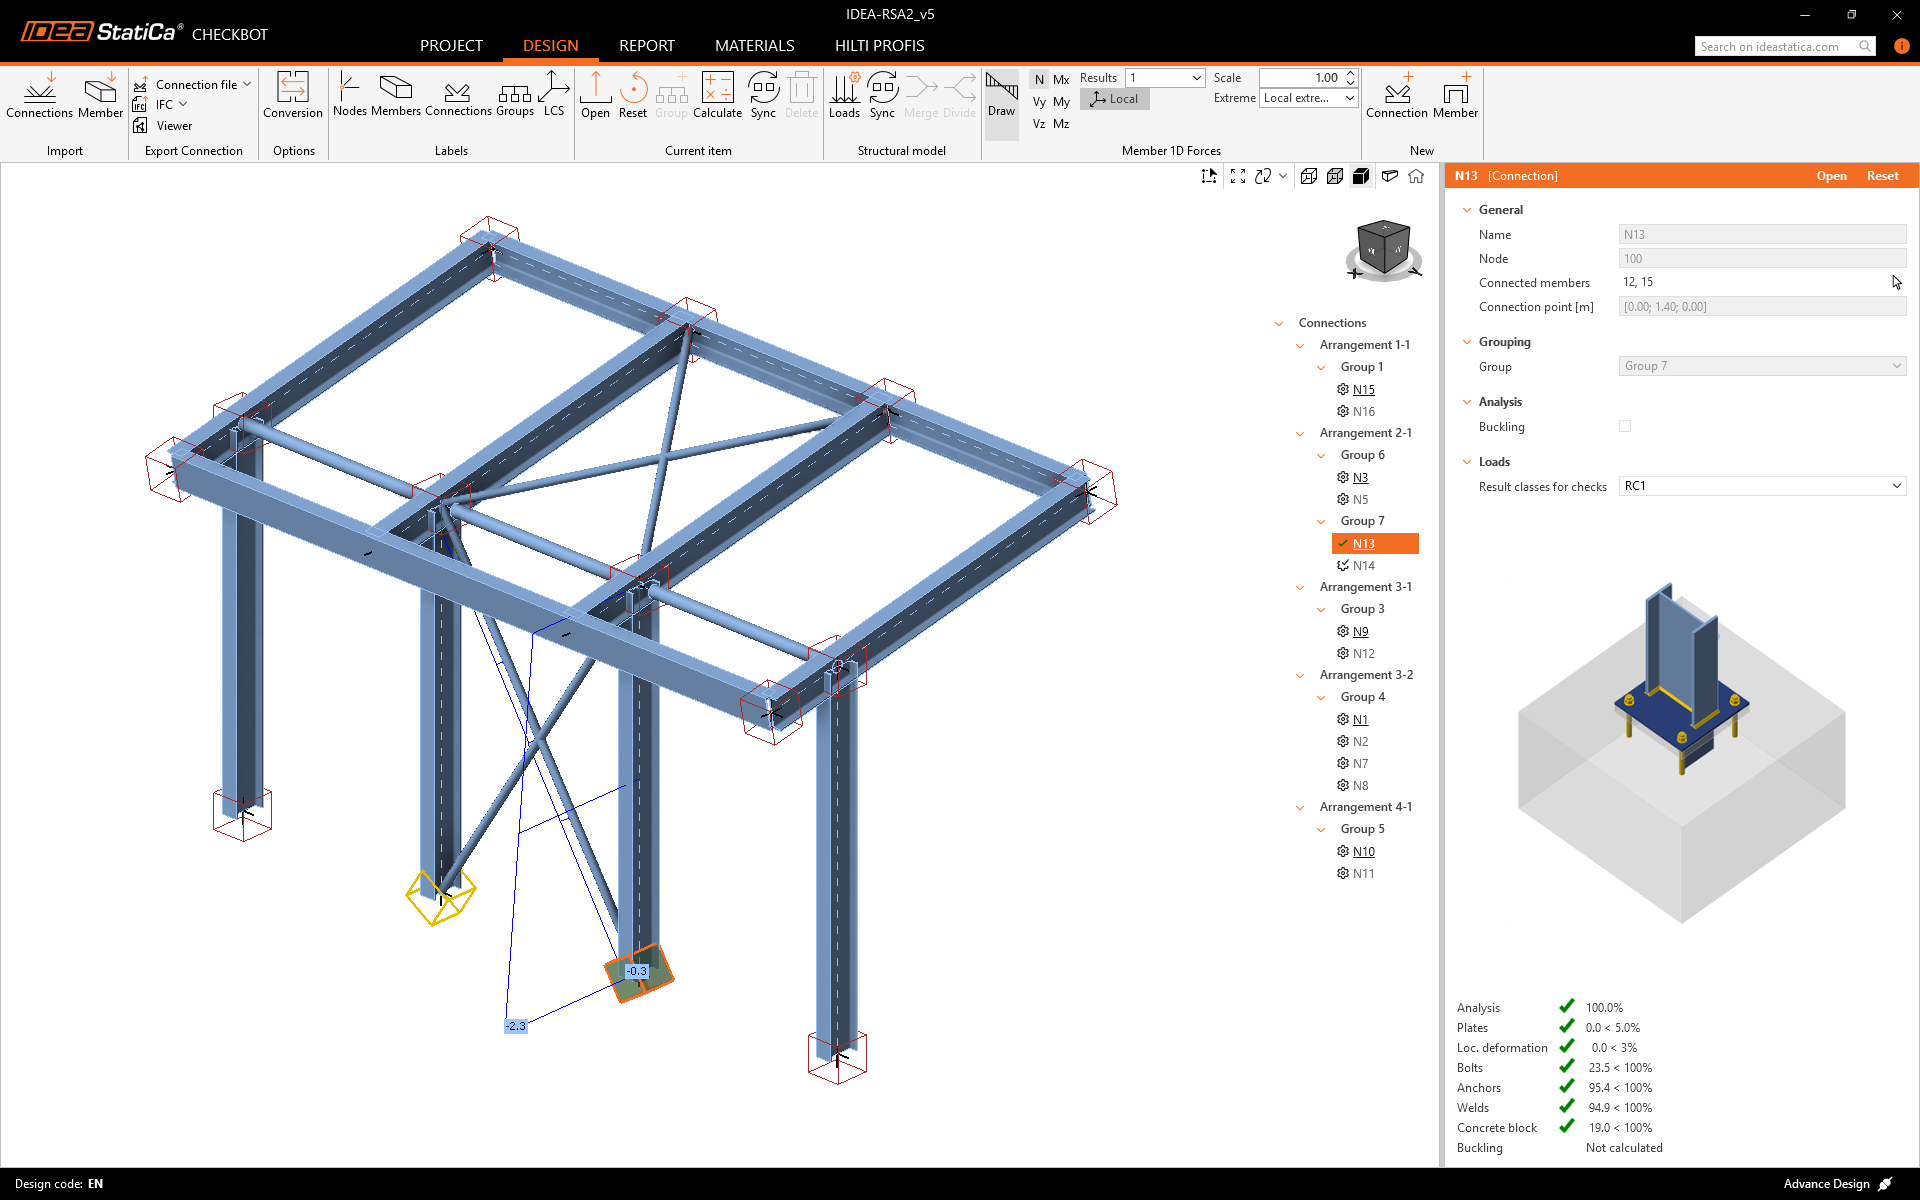Click the Import Connections icon

(39, 94)
